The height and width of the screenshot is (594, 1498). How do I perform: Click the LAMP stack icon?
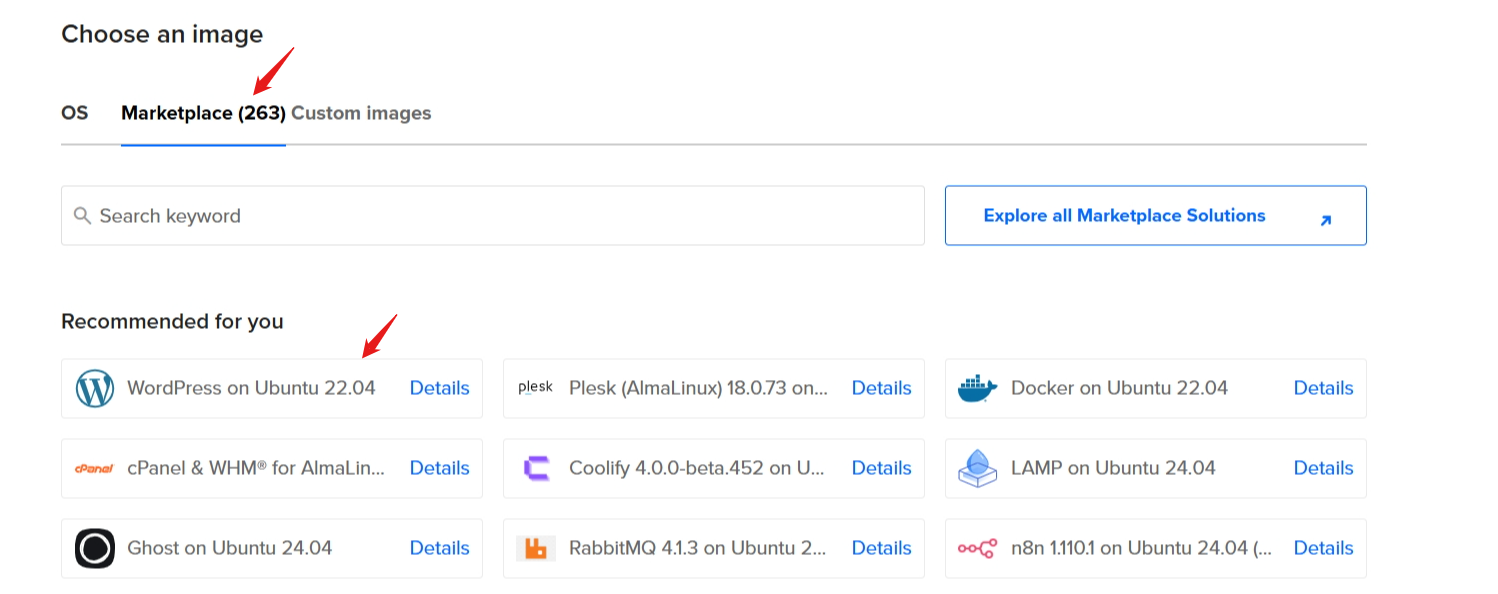(x=977, y=468)
